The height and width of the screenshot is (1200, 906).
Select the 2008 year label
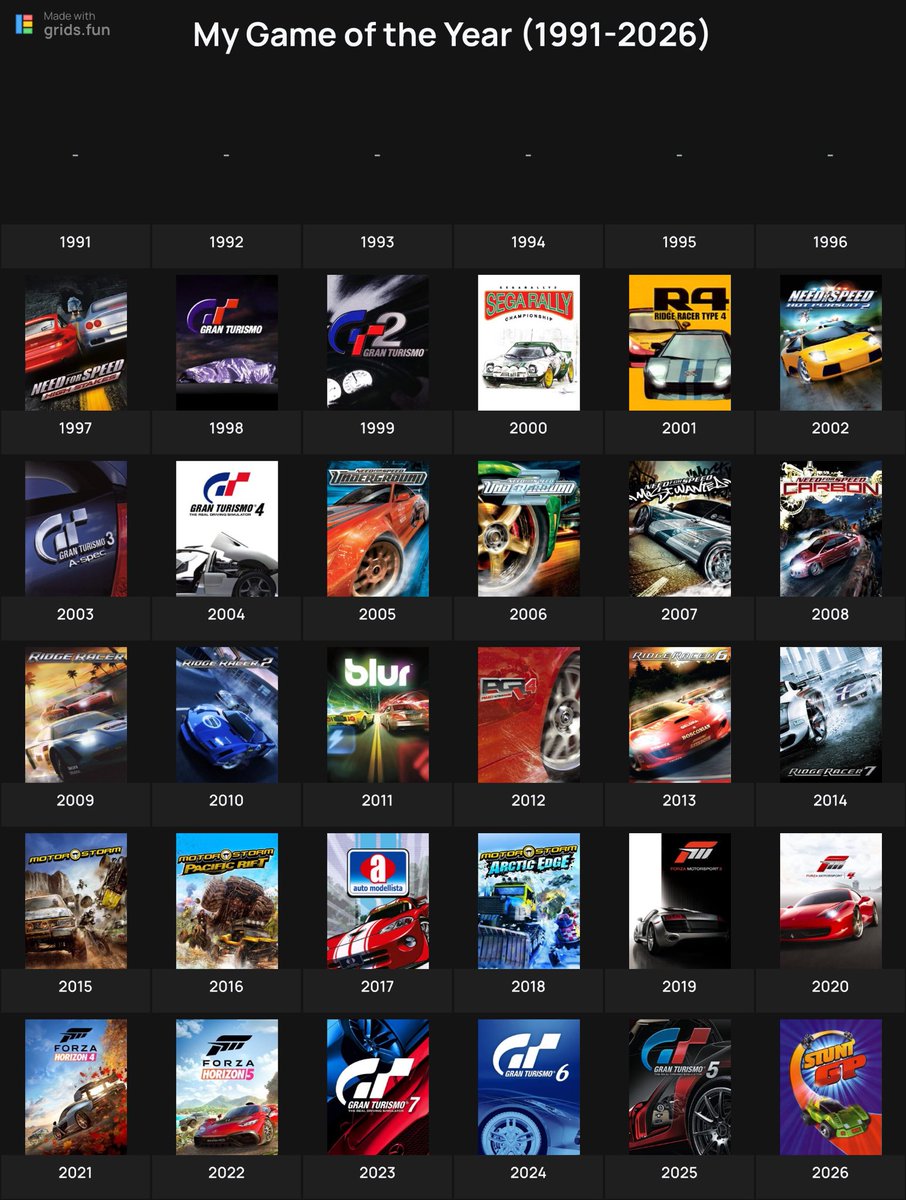point(831,614)
